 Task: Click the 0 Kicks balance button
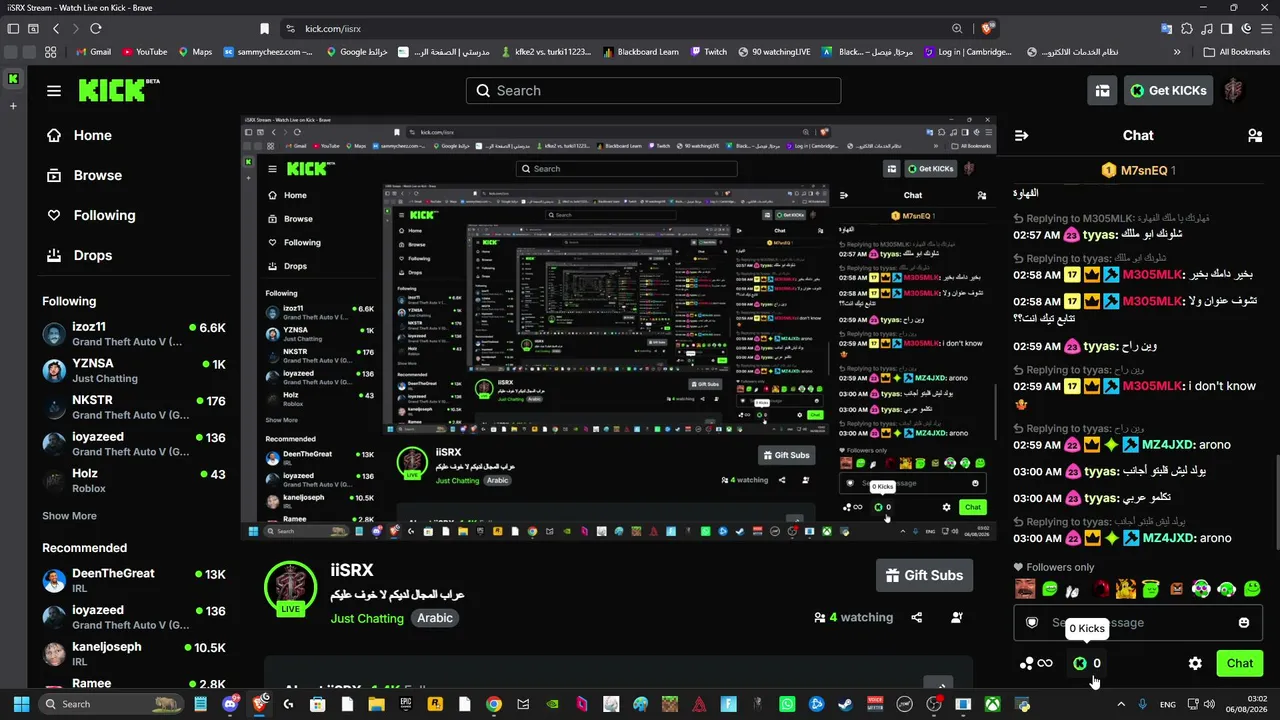1087,663
